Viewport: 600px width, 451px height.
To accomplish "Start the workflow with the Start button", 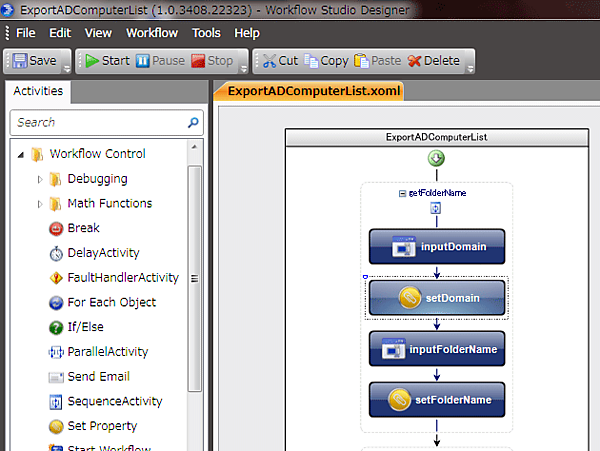I will tap(108, 60).
